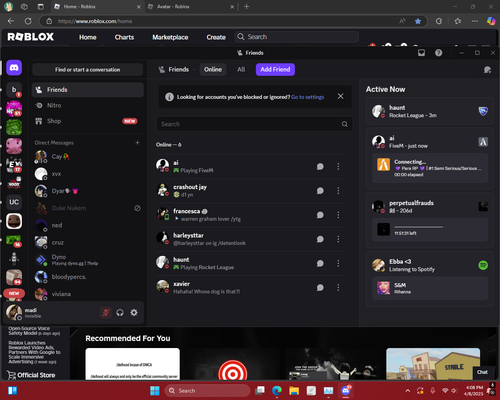Favorite the page with Edge star icon
The height and width of the screenshot is (400, 500).
click(x=418, y=21)
